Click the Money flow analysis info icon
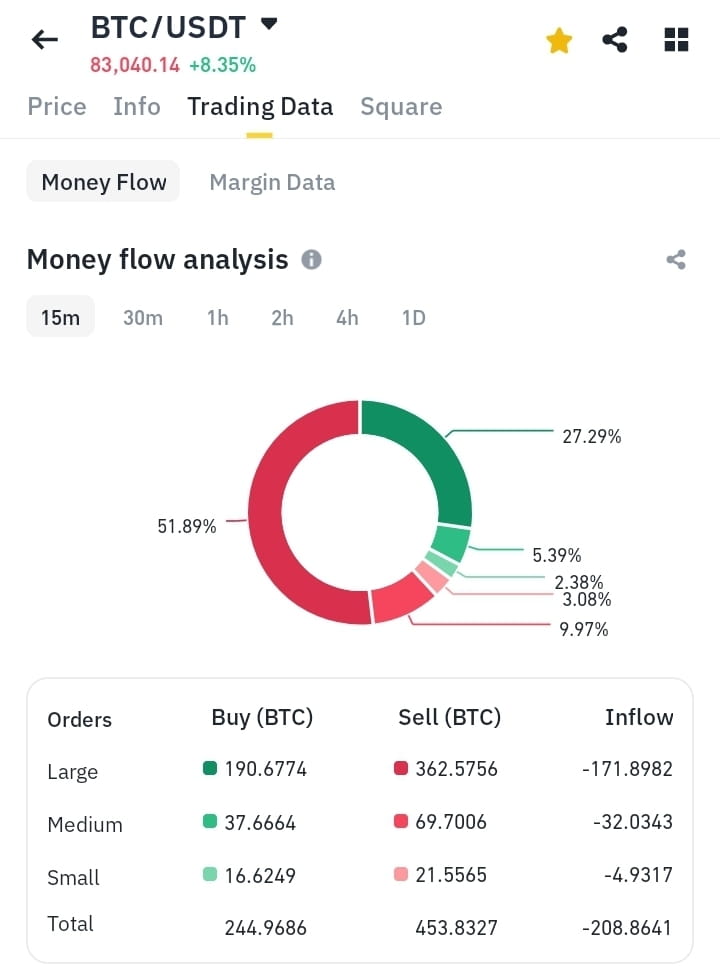720x971 pixels. coord(311,259)
